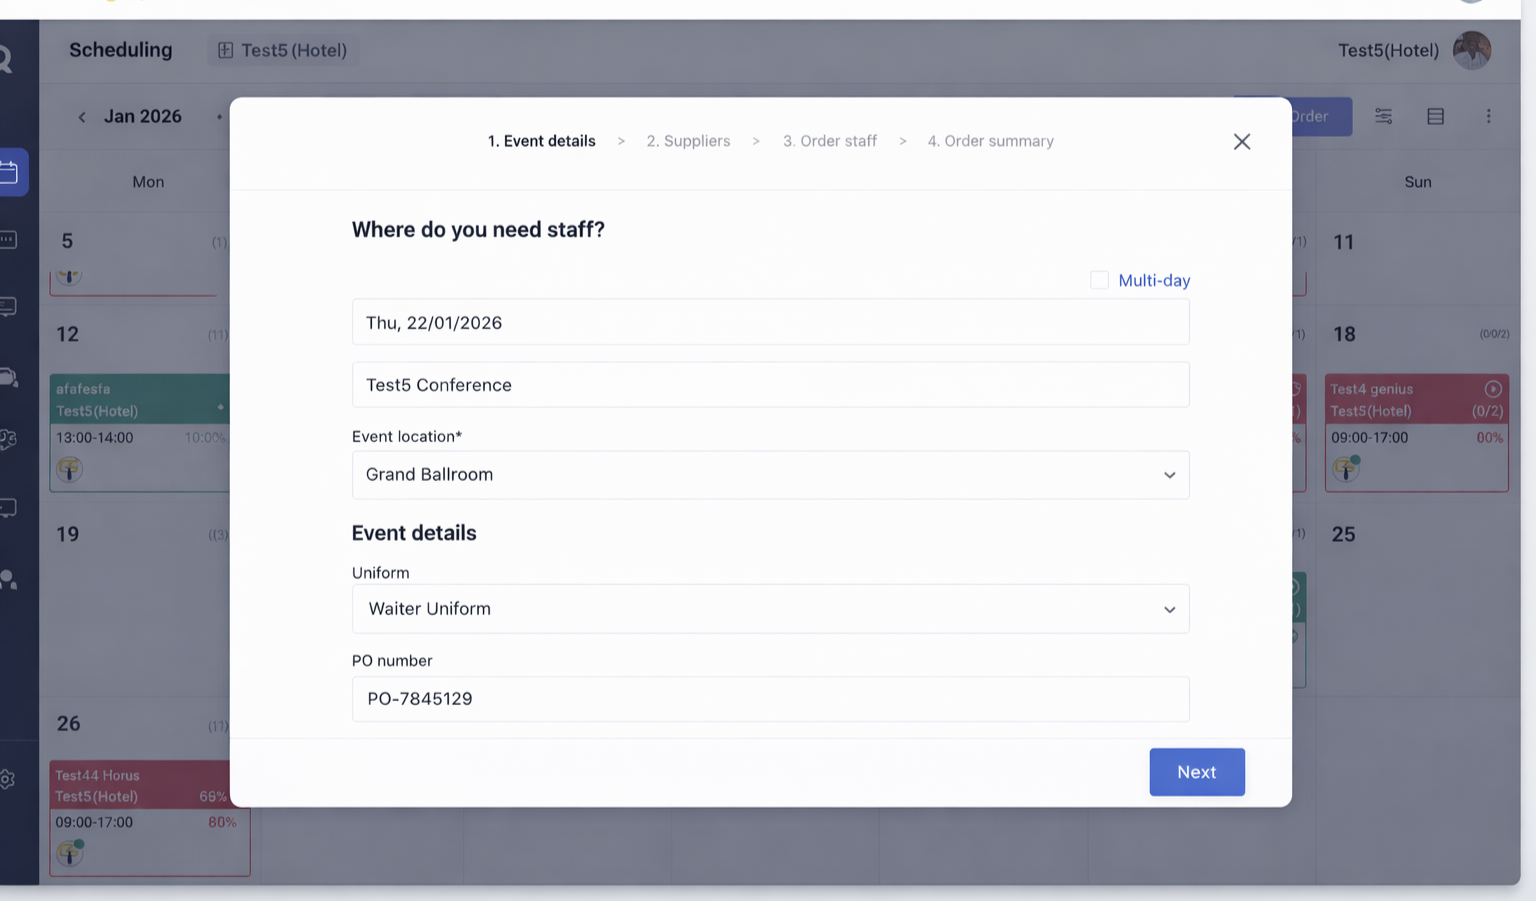Click the staff avatar on Test44 Horus event
The image size is (1536, 901).
(x=69, y=853)
